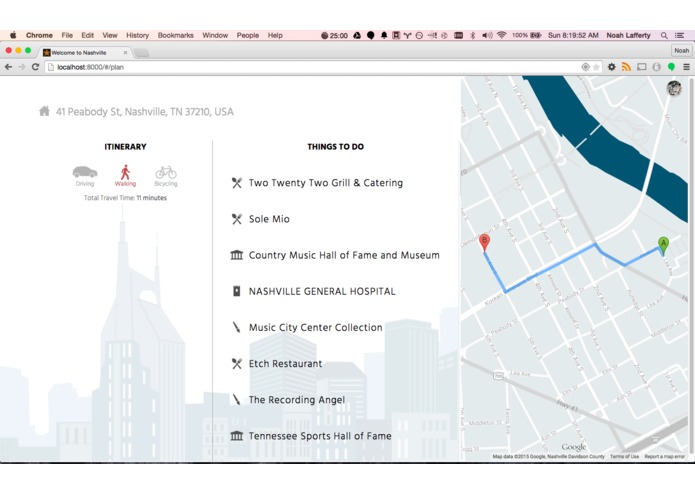Select Driving travel mode car icon
This screenshot has width=695, height=494.
click(85, 172)
